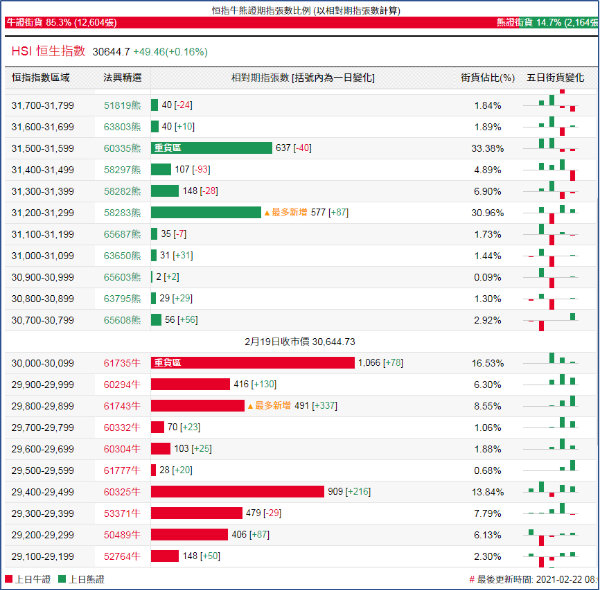Click the red 重貨區 bar showing 1,066

253,363
